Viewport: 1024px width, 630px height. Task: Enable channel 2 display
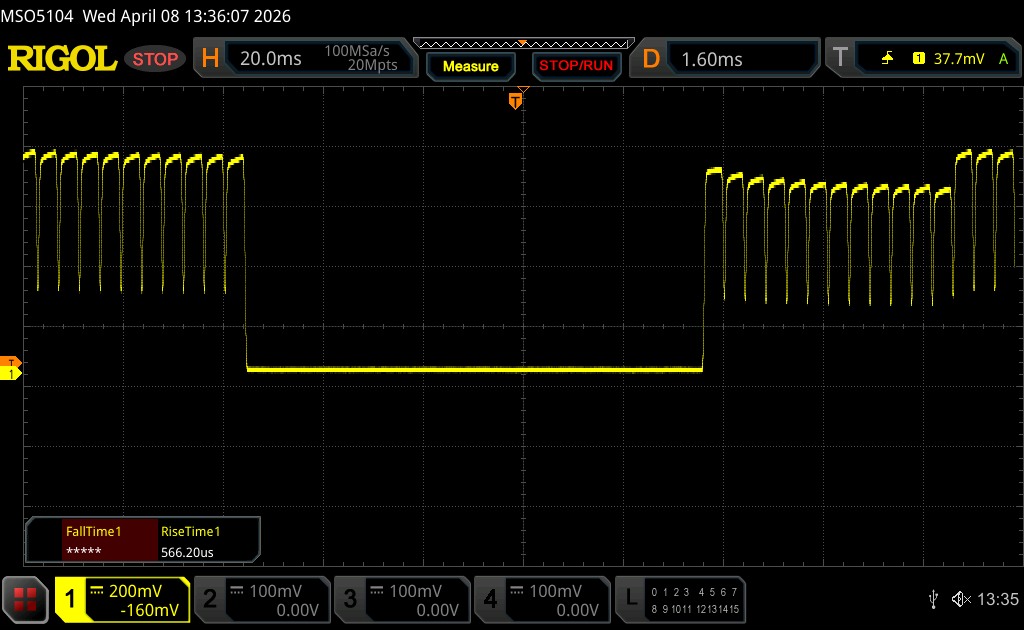260,599
